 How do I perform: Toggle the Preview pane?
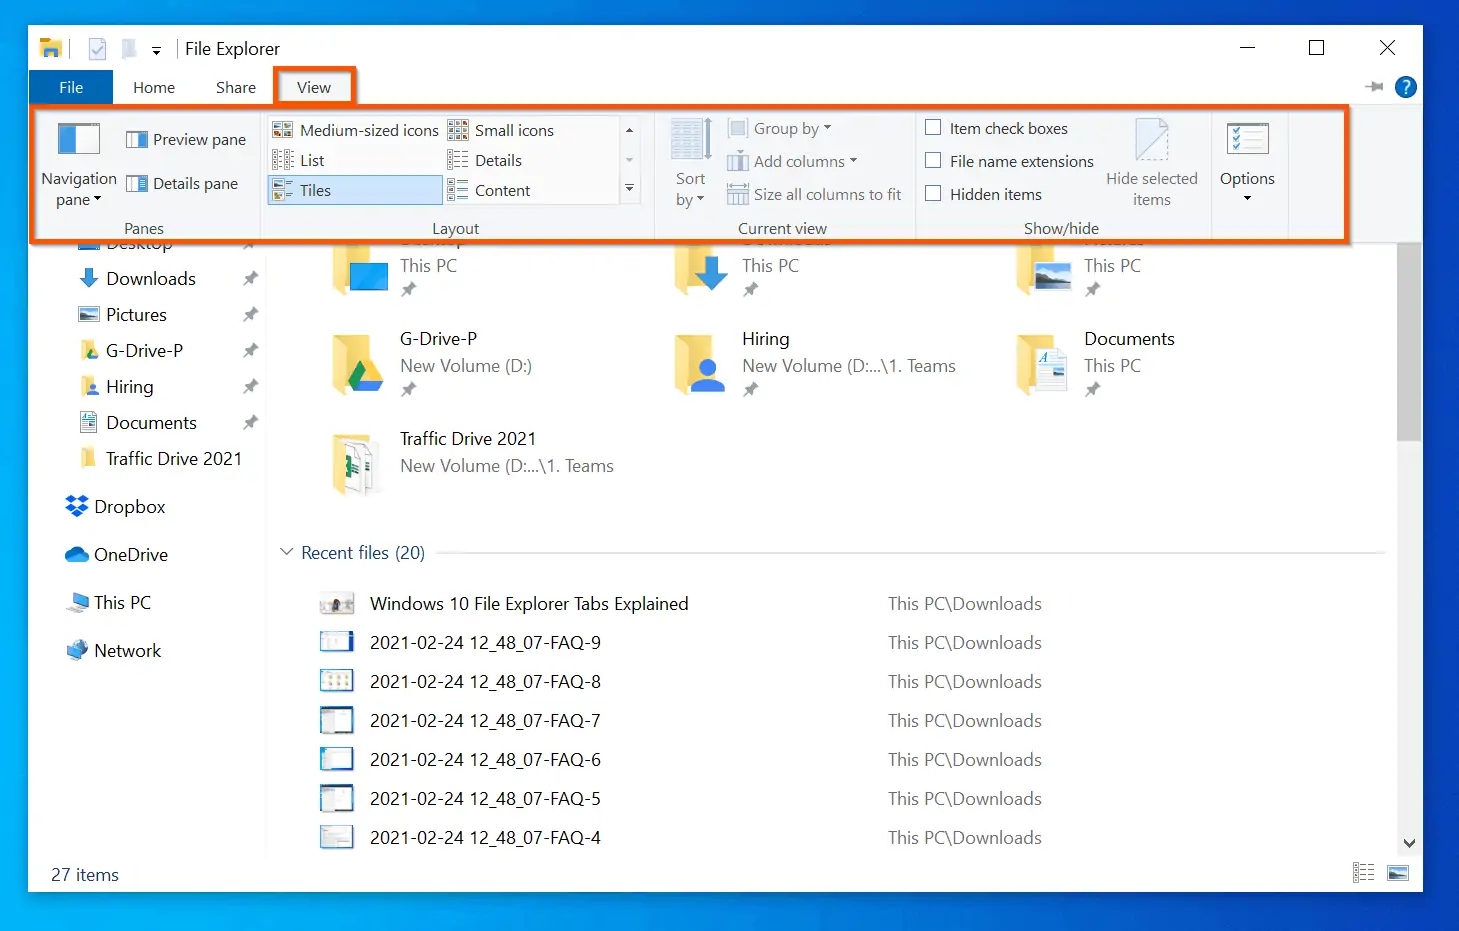coord(186,140)
